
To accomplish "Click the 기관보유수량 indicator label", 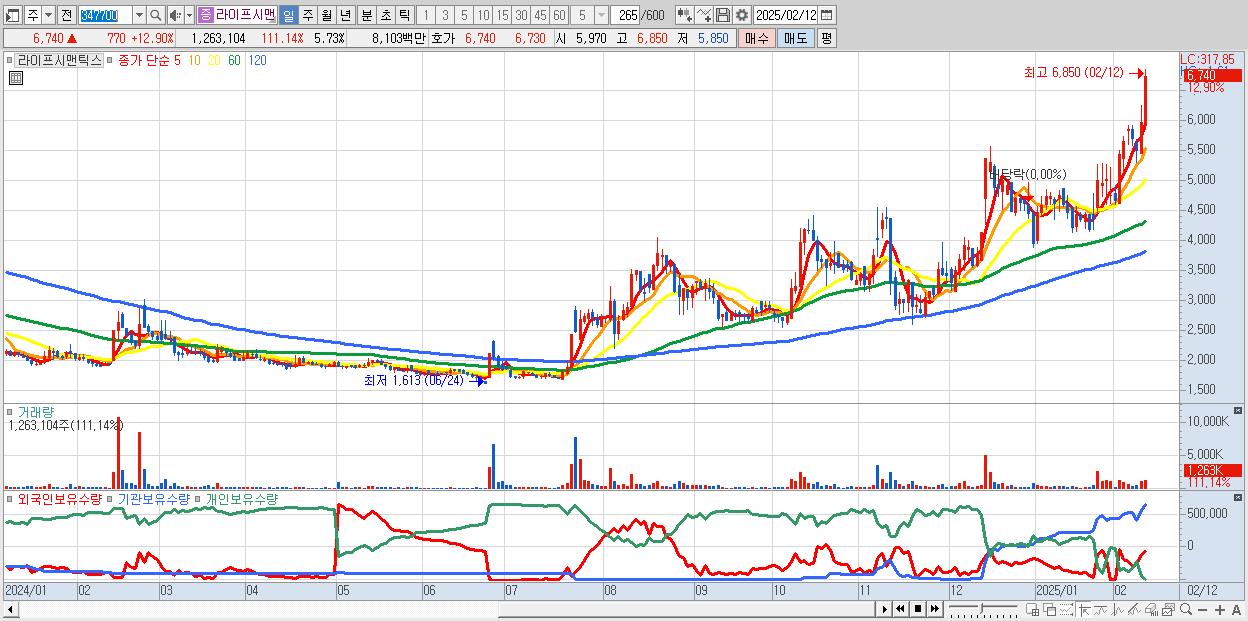I will click(x=154, y=498).
